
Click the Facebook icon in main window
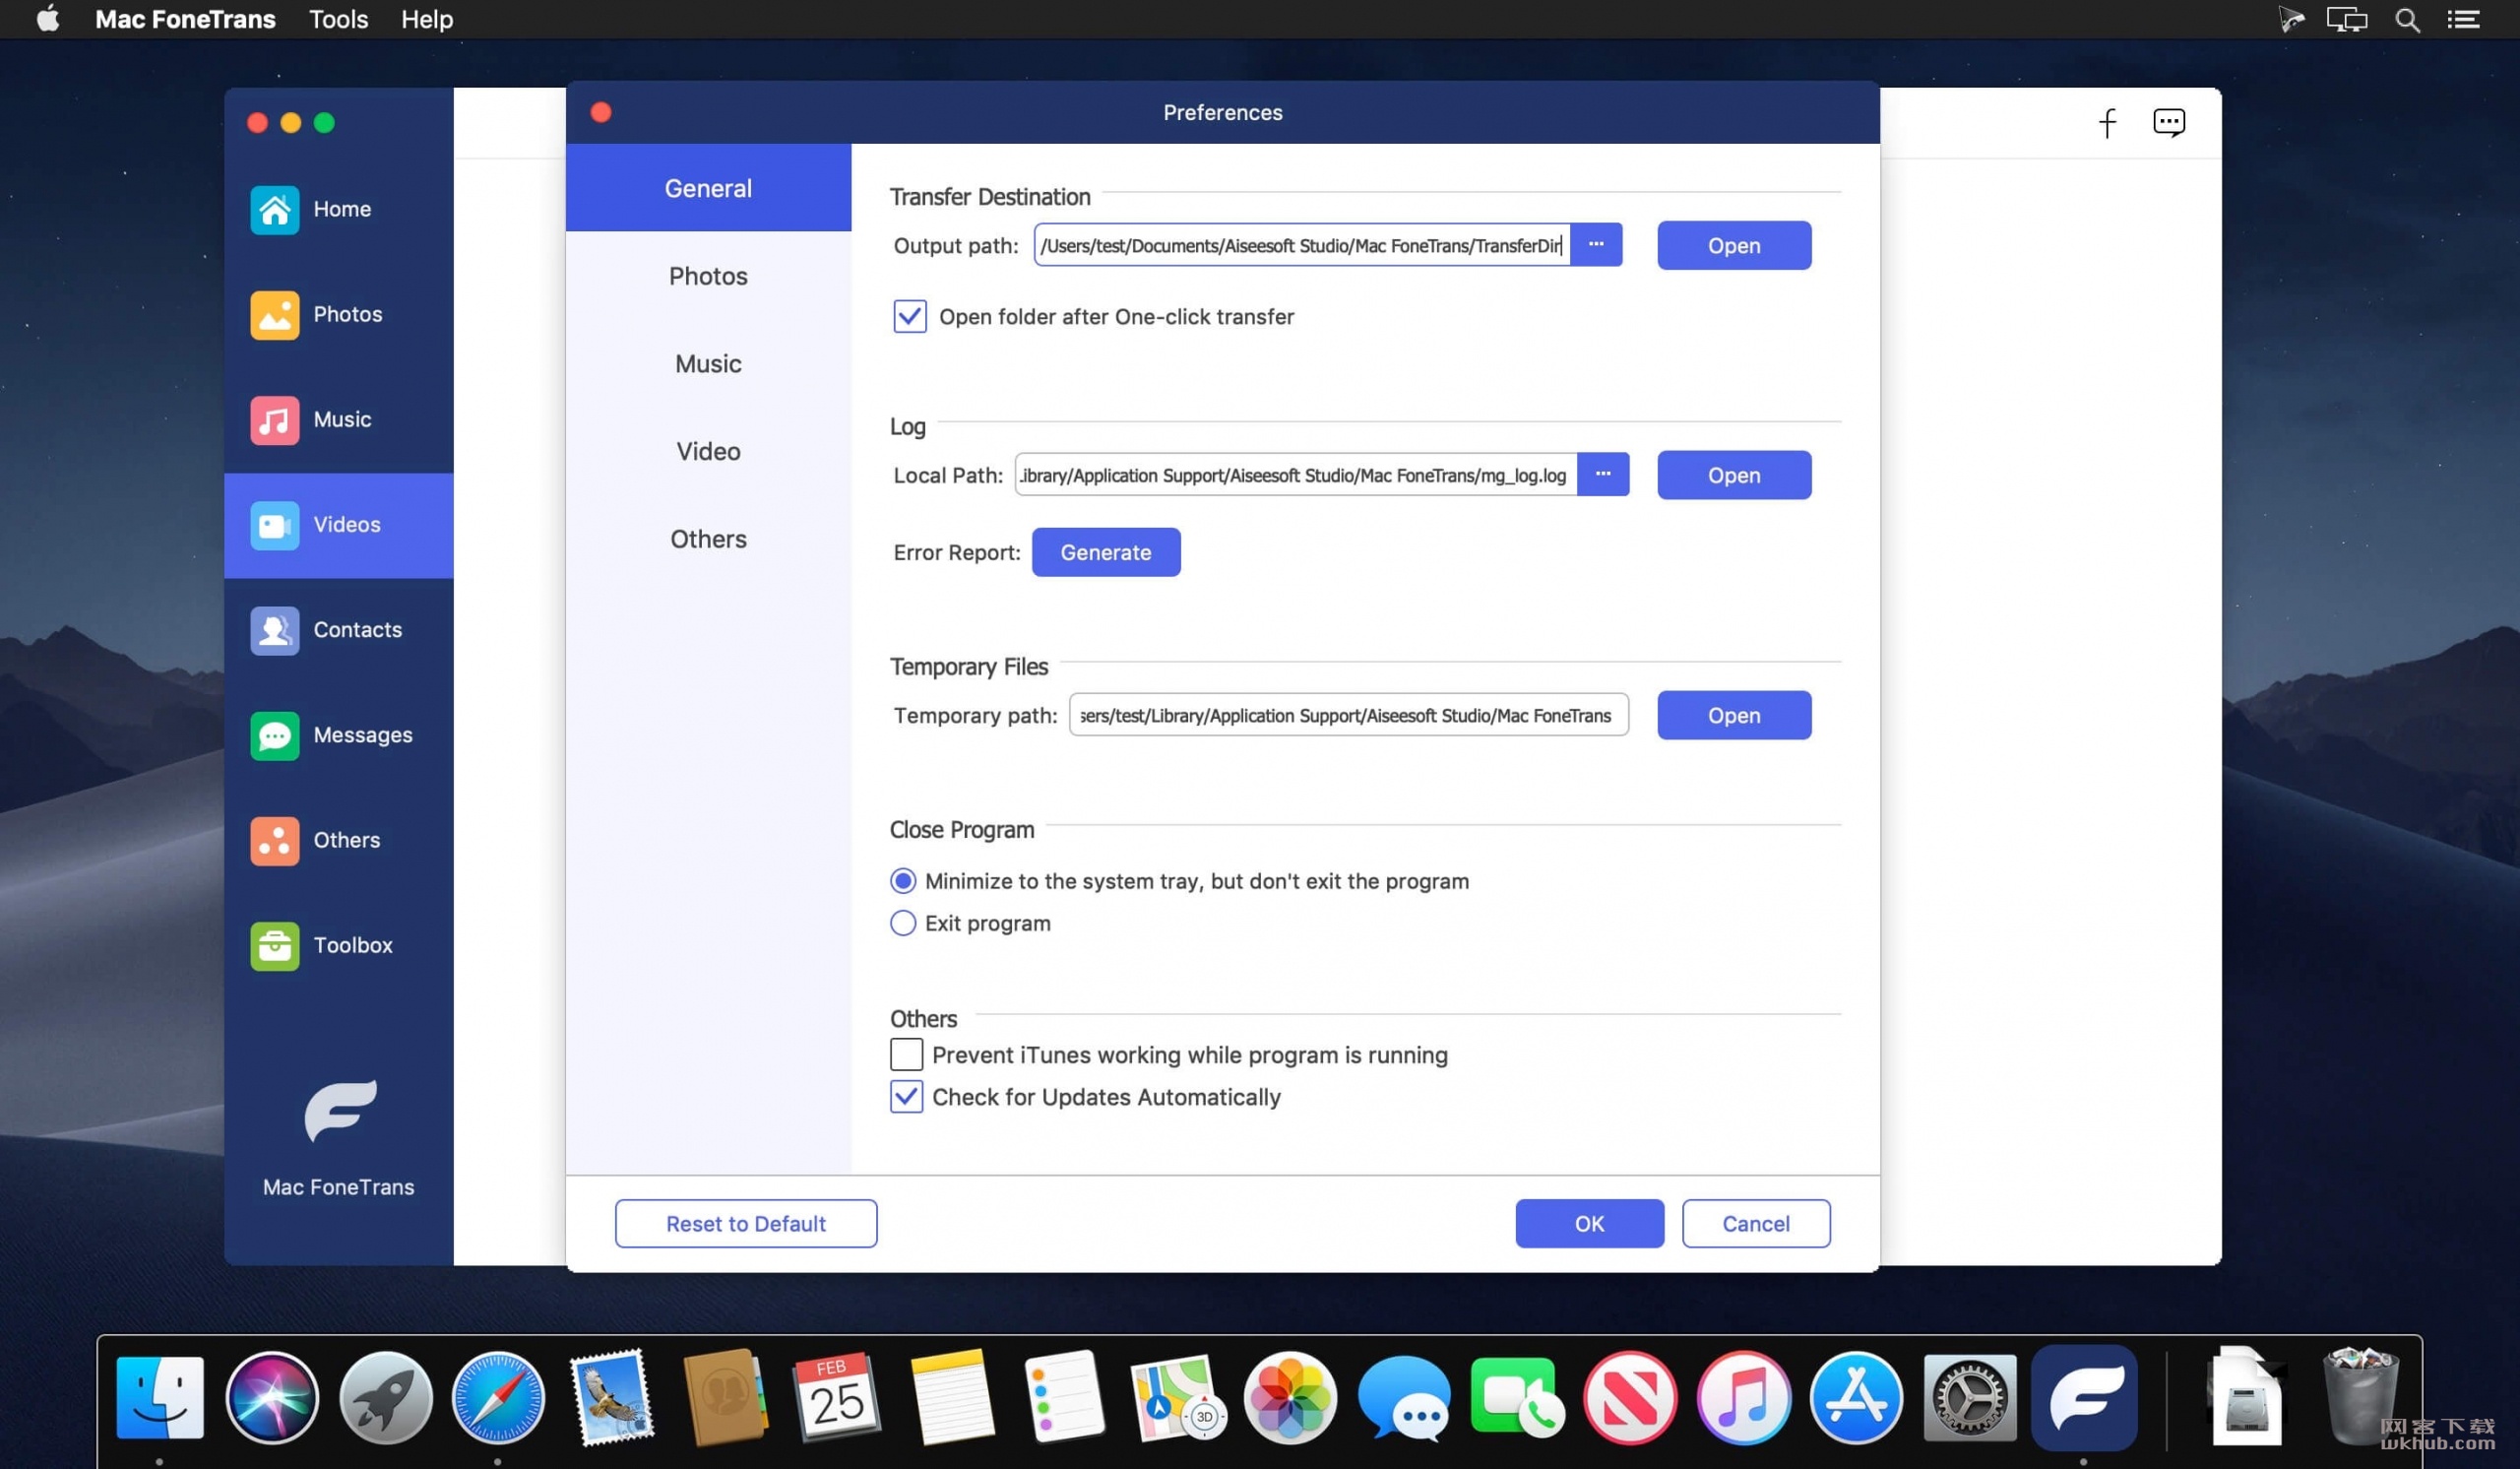2107,122
